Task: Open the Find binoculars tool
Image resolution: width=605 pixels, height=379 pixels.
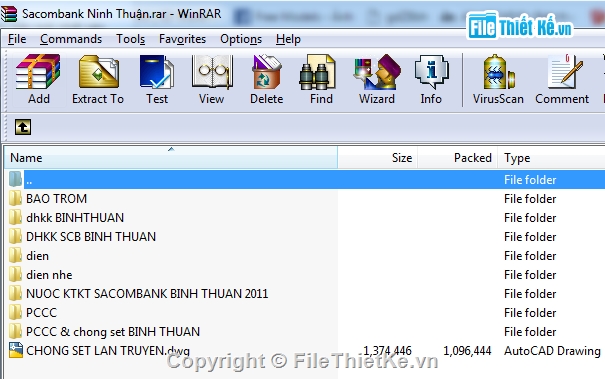Action: 321,79
